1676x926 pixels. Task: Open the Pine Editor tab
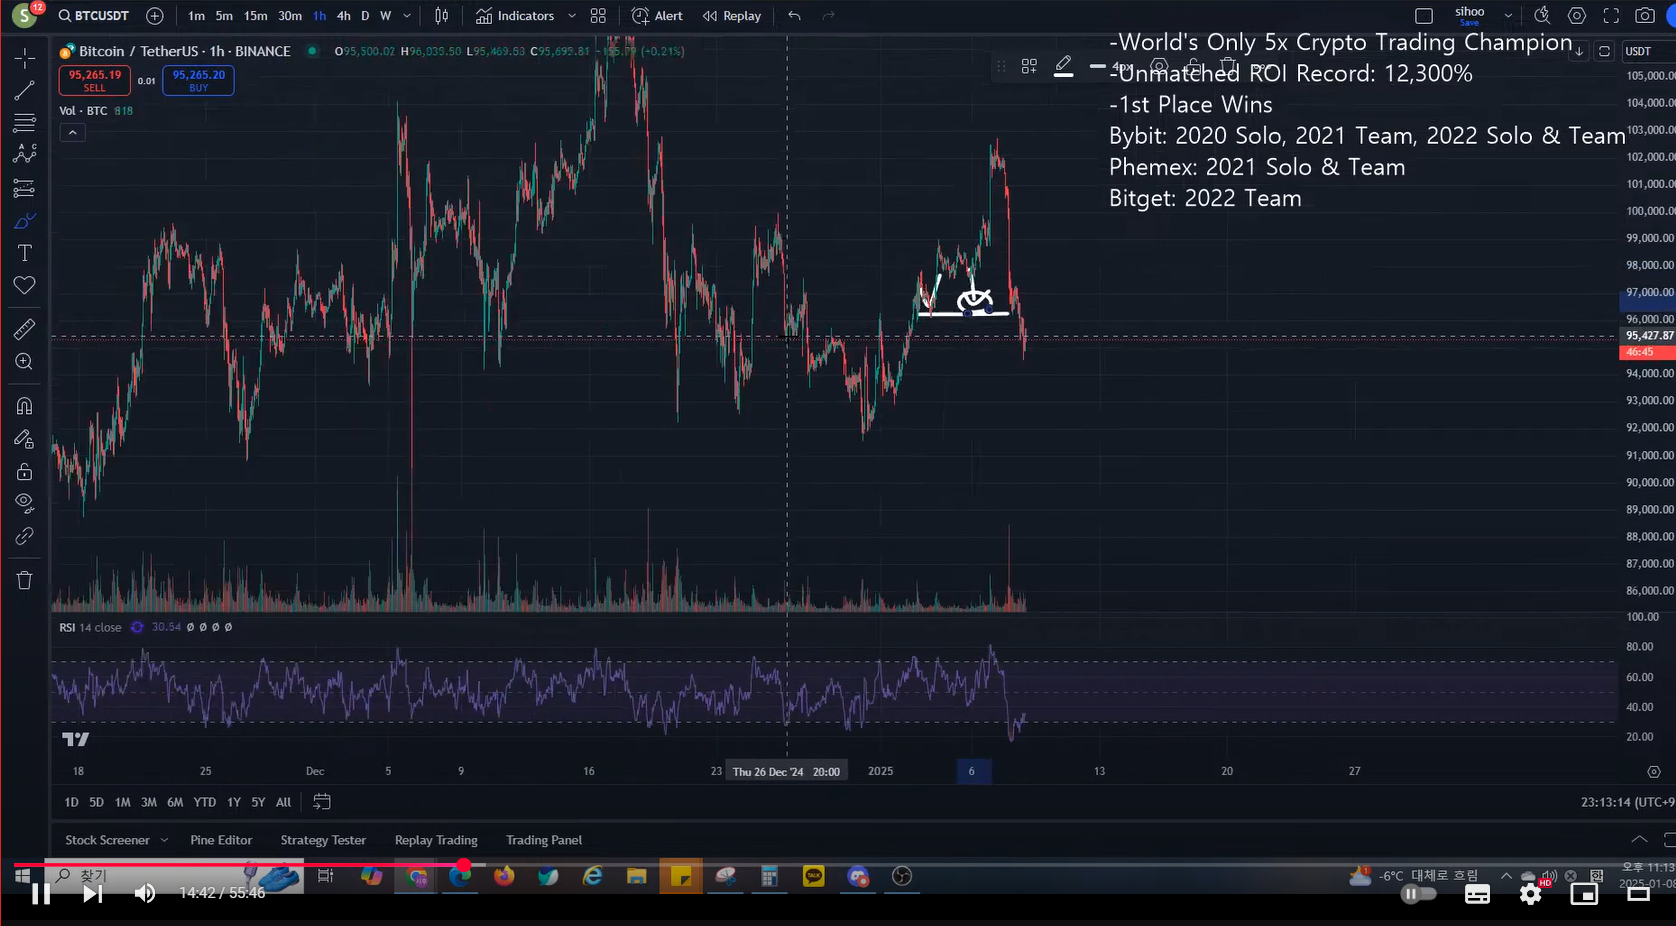click(221, 840)
